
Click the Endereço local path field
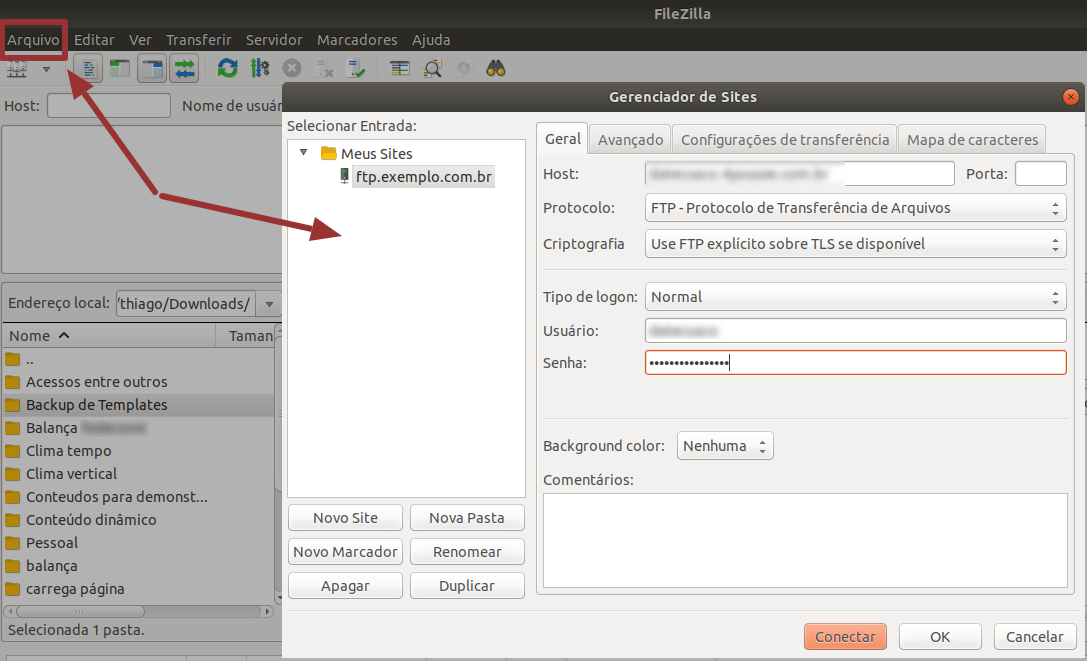(185, 304)
